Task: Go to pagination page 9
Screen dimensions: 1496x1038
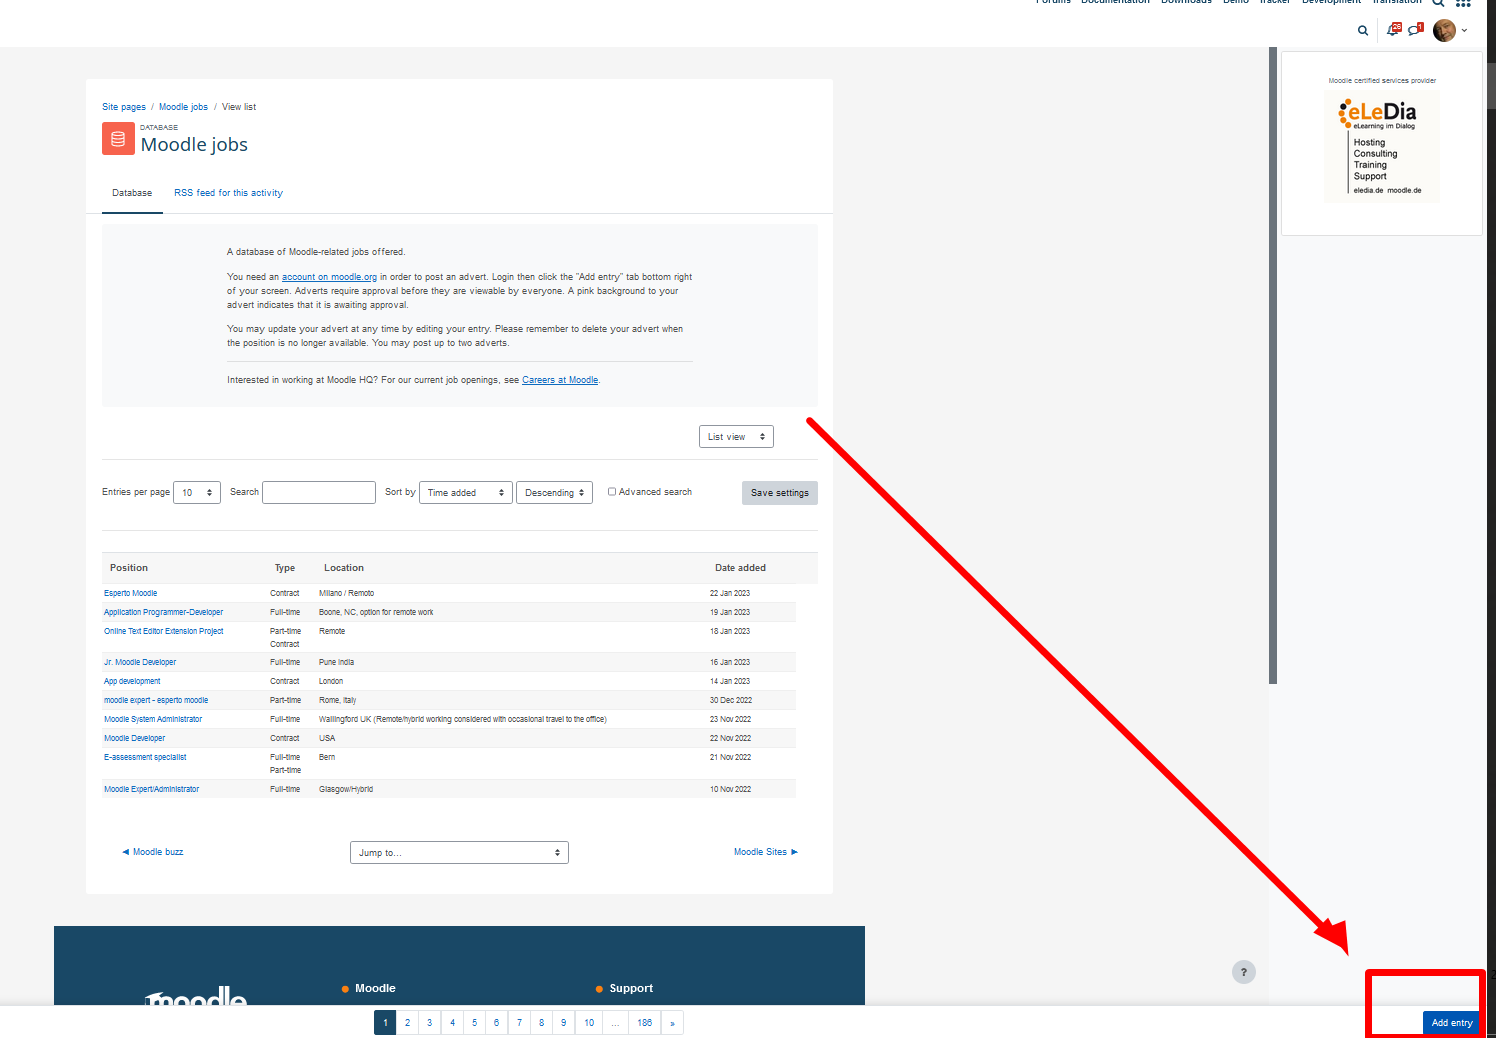Action: [564, 1023]
